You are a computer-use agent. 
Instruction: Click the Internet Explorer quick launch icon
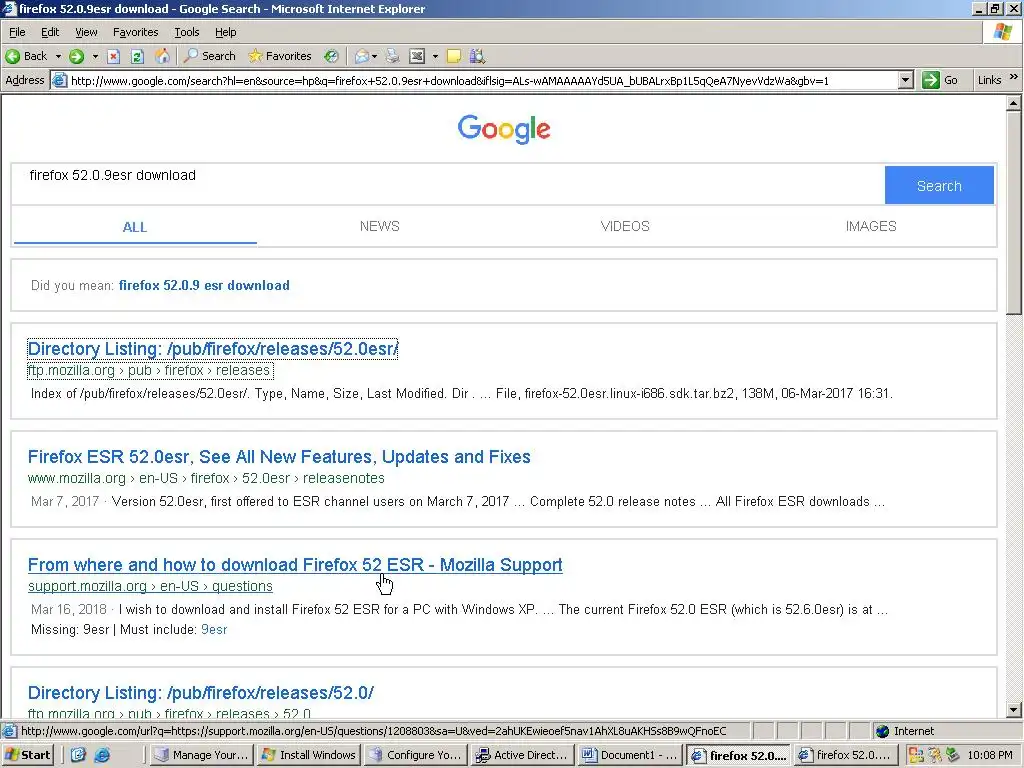pyautogui.click(x=102, y=755)
